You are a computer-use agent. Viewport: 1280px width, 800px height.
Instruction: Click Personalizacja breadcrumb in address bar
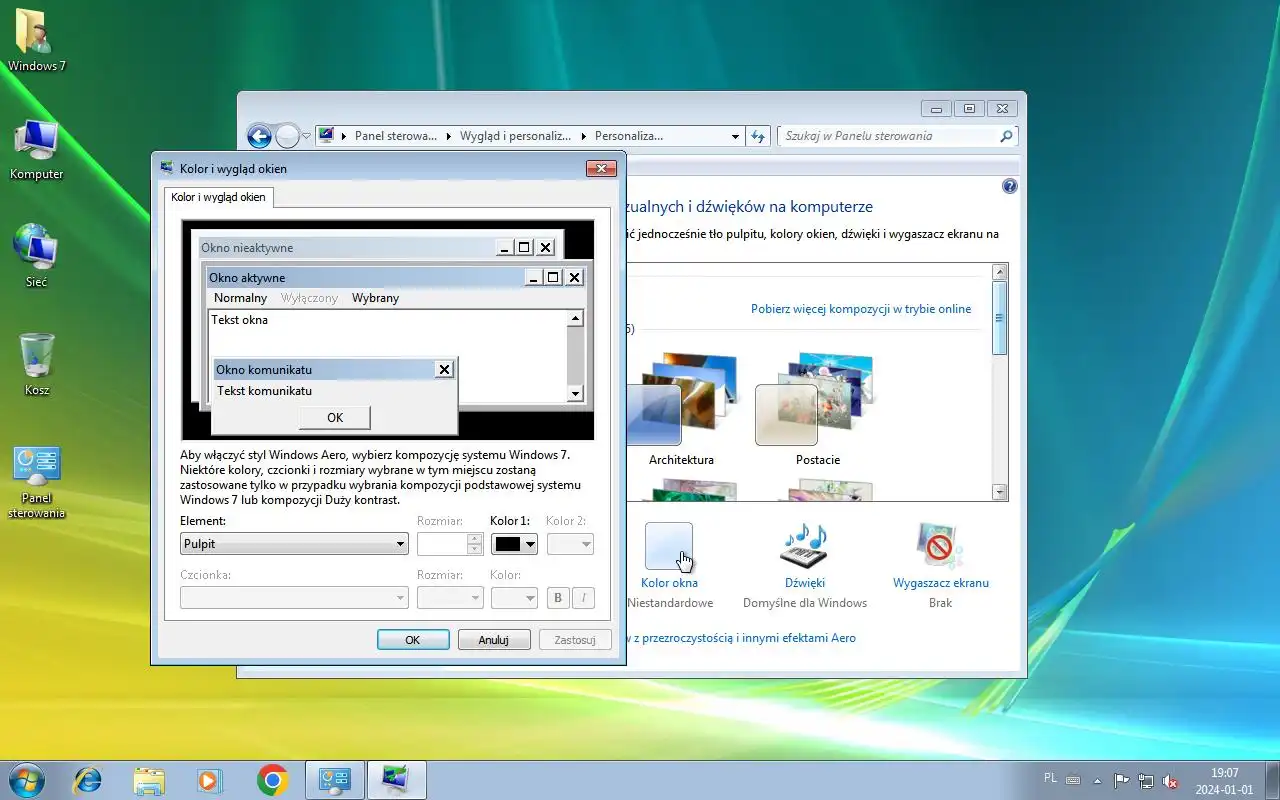pyautogui.click(x=629, y=136)
